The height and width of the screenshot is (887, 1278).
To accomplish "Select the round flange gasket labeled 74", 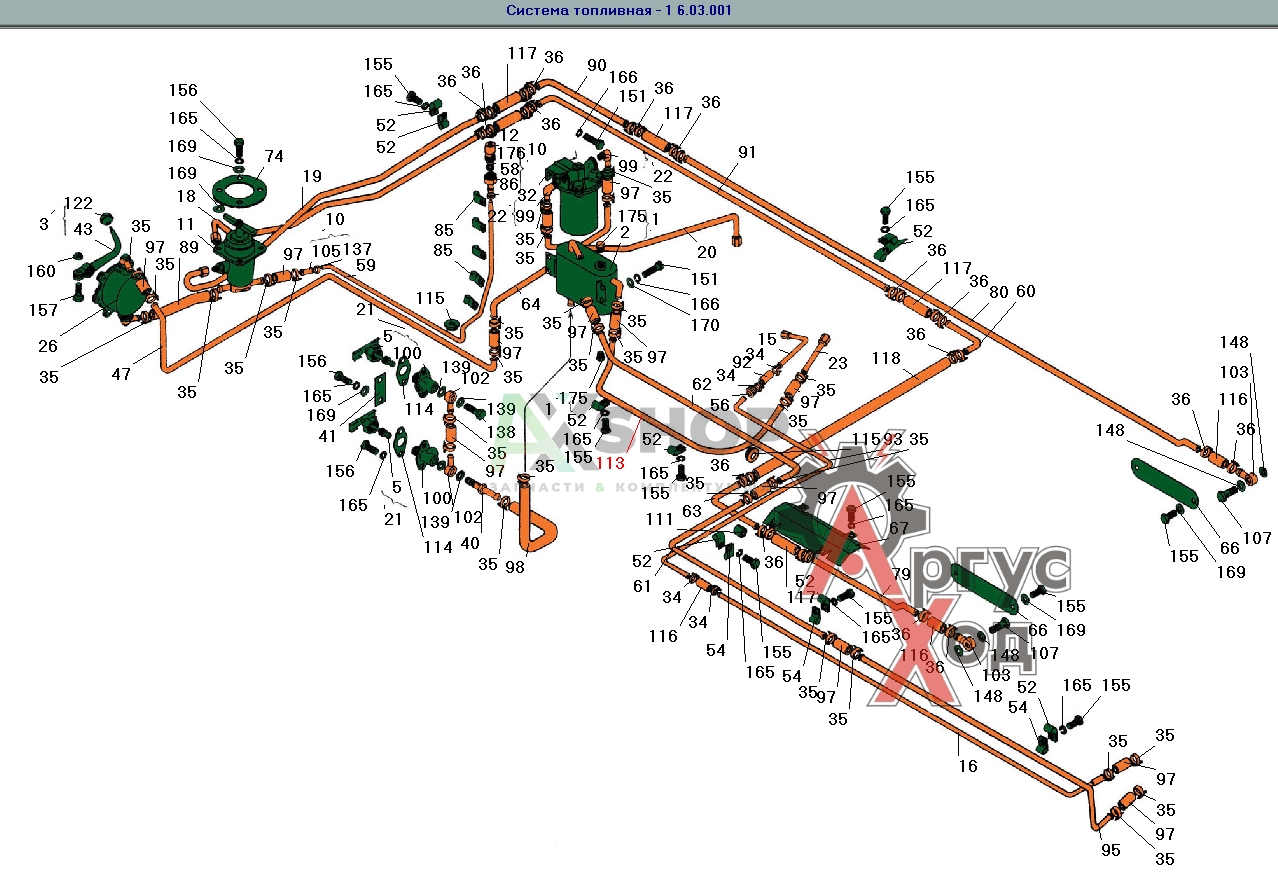I will click(238, 193).
